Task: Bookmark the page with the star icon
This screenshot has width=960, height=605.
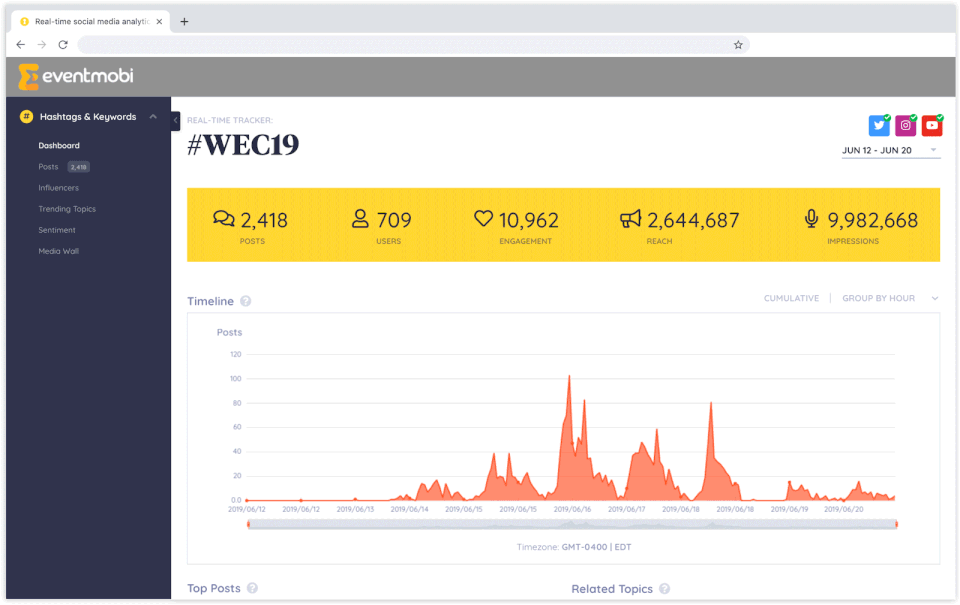Action: (x=738, y=45)
